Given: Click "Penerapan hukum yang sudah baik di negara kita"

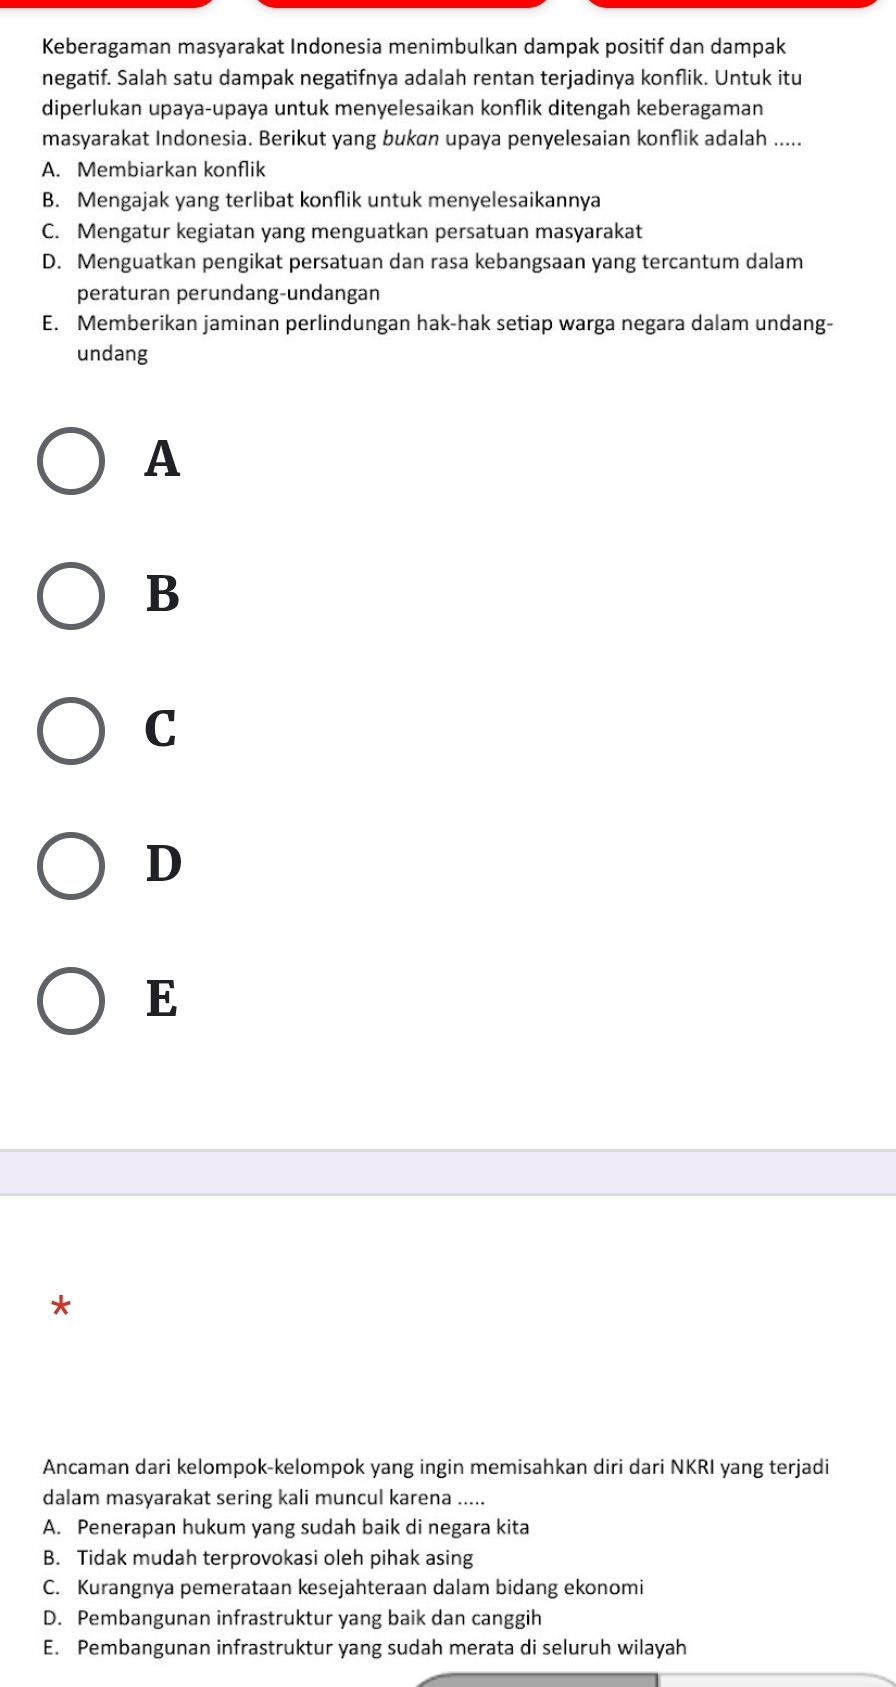Looking at the screenshot, I should pos(303,1527).
